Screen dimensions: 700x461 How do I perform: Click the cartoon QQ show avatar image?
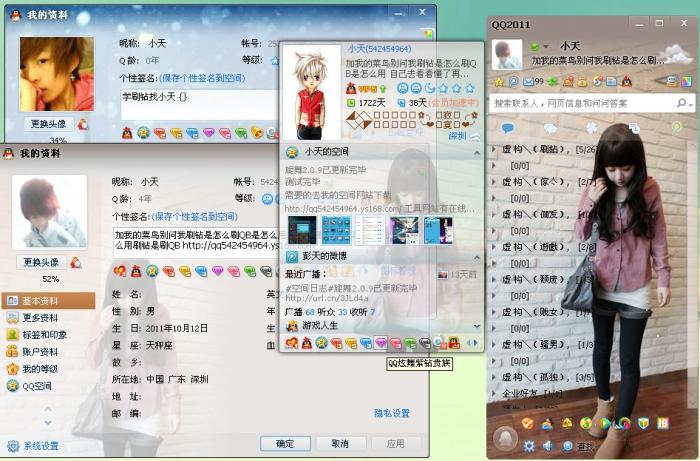pos(311,92)
